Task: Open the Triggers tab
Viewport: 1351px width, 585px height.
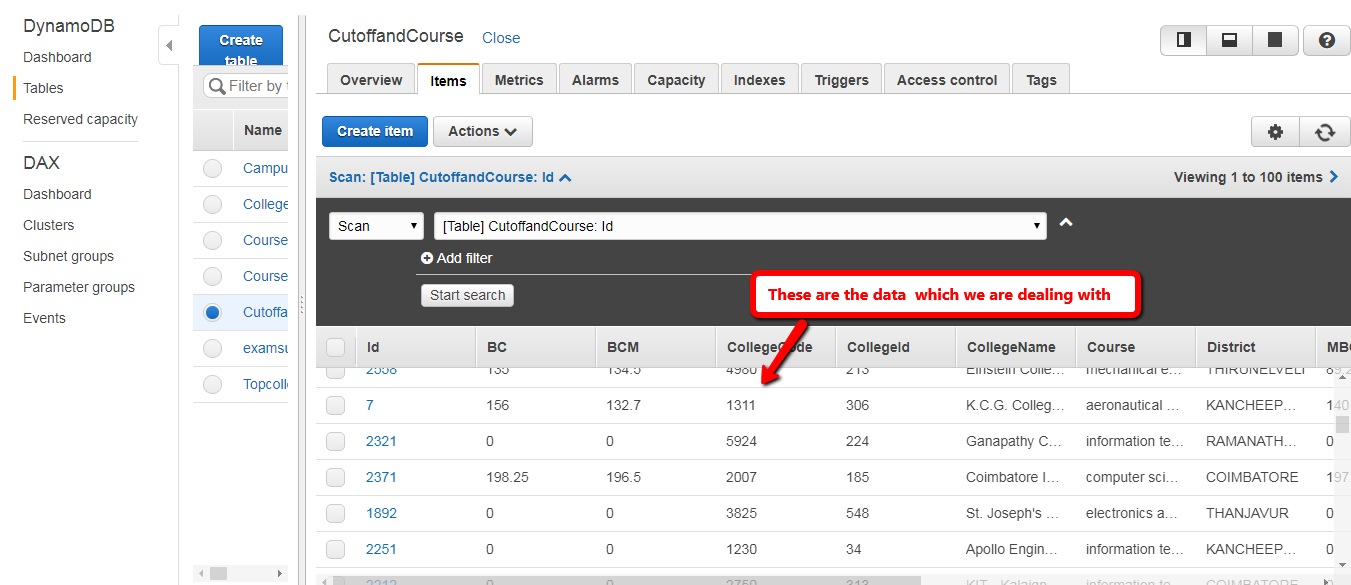Action: tap(841, 80)
